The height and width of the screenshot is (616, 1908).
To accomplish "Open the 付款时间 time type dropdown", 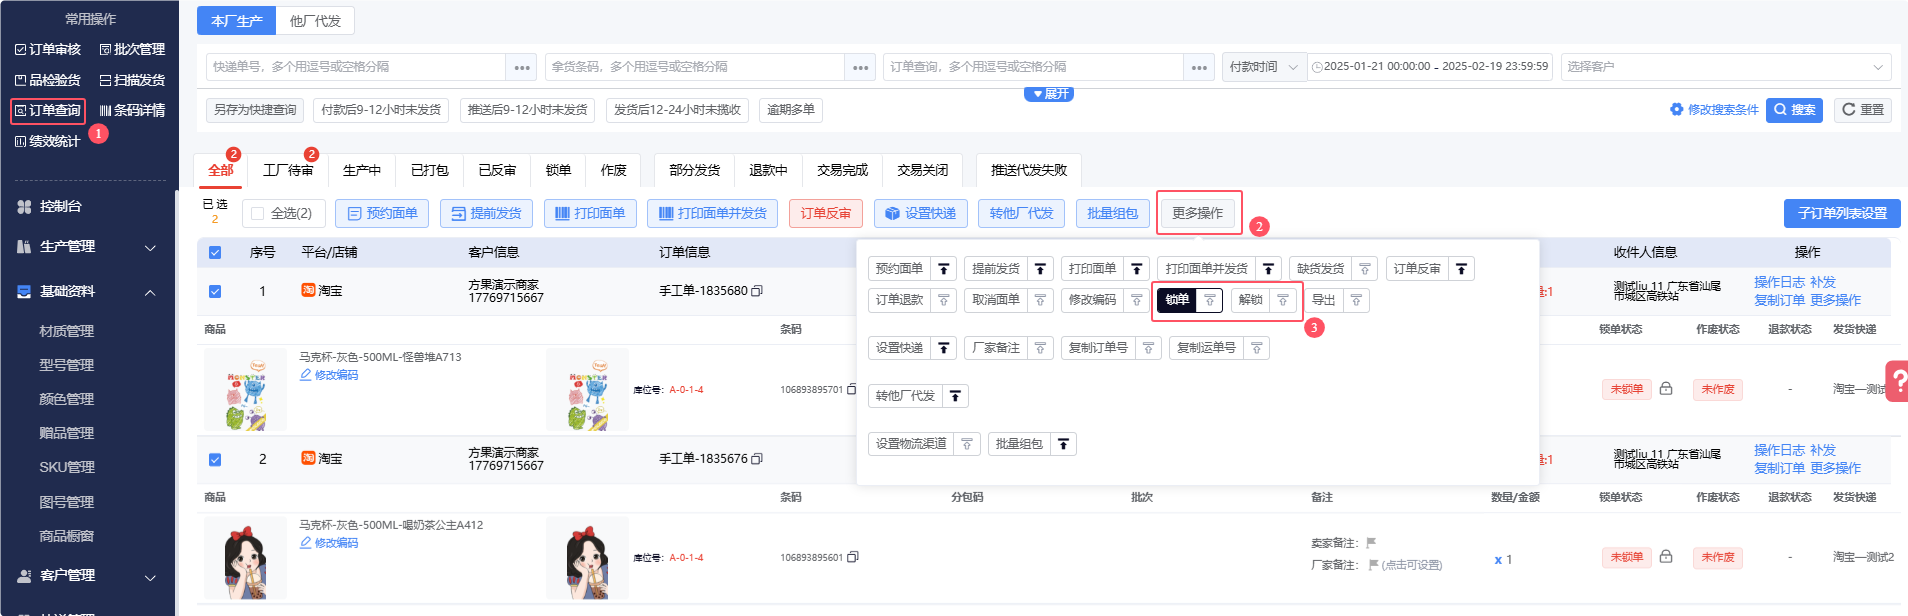I will point(1263,67).
